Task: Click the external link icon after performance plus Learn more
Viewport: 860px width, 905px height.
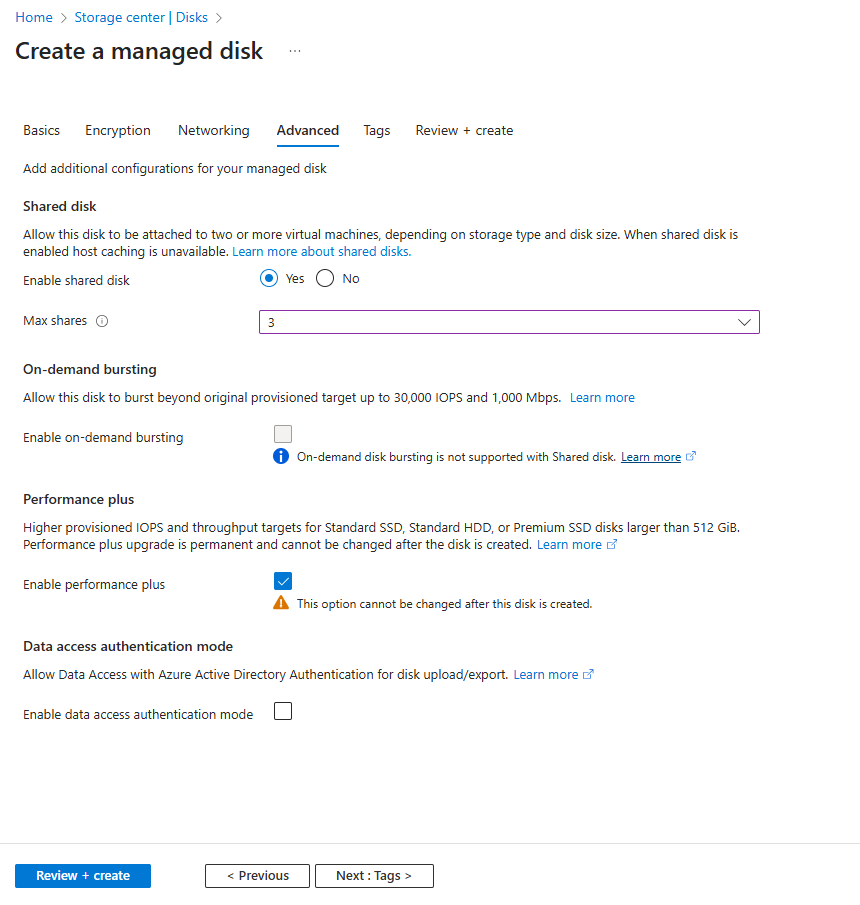Action: click(609, 544)
